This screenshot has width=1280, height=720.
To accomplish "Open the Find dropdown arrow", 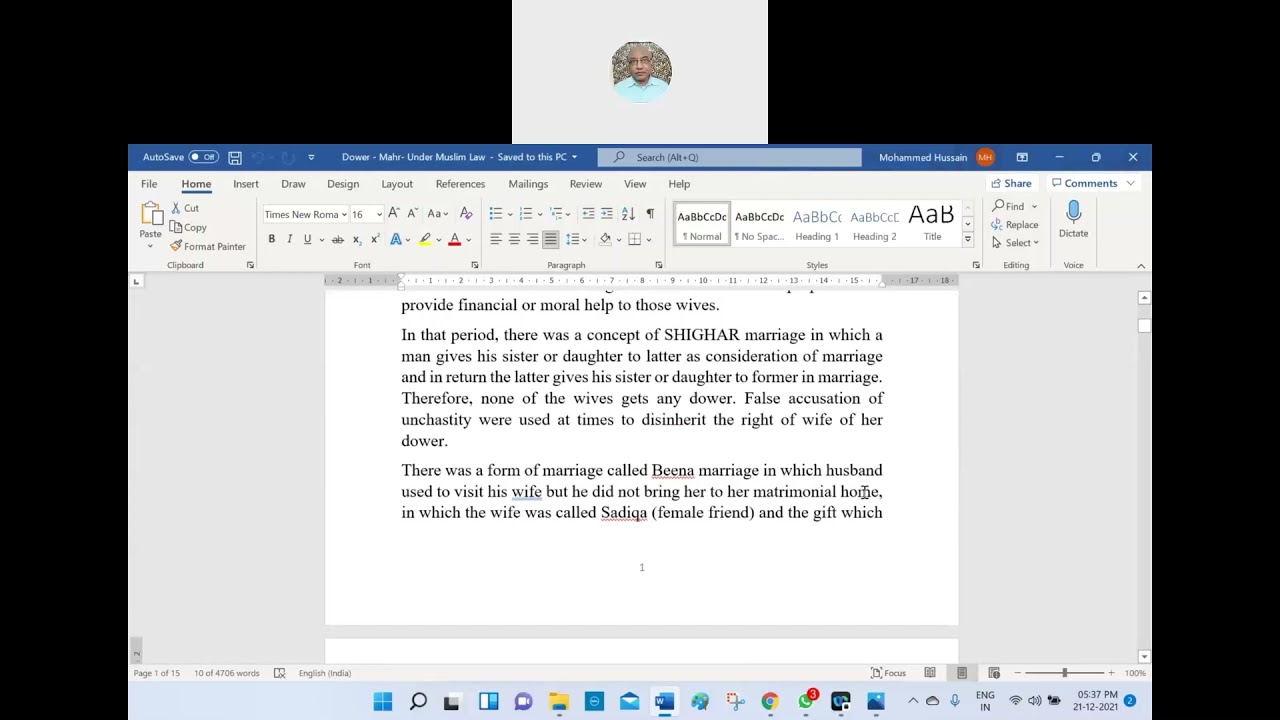I will pos(1034,207).
